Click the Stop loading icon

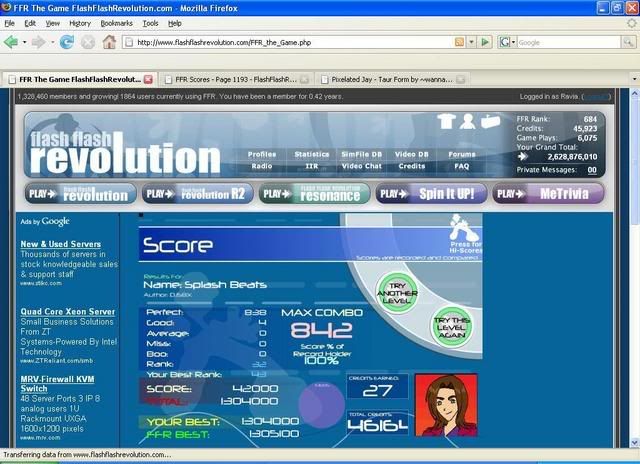[x=88, y=42]
